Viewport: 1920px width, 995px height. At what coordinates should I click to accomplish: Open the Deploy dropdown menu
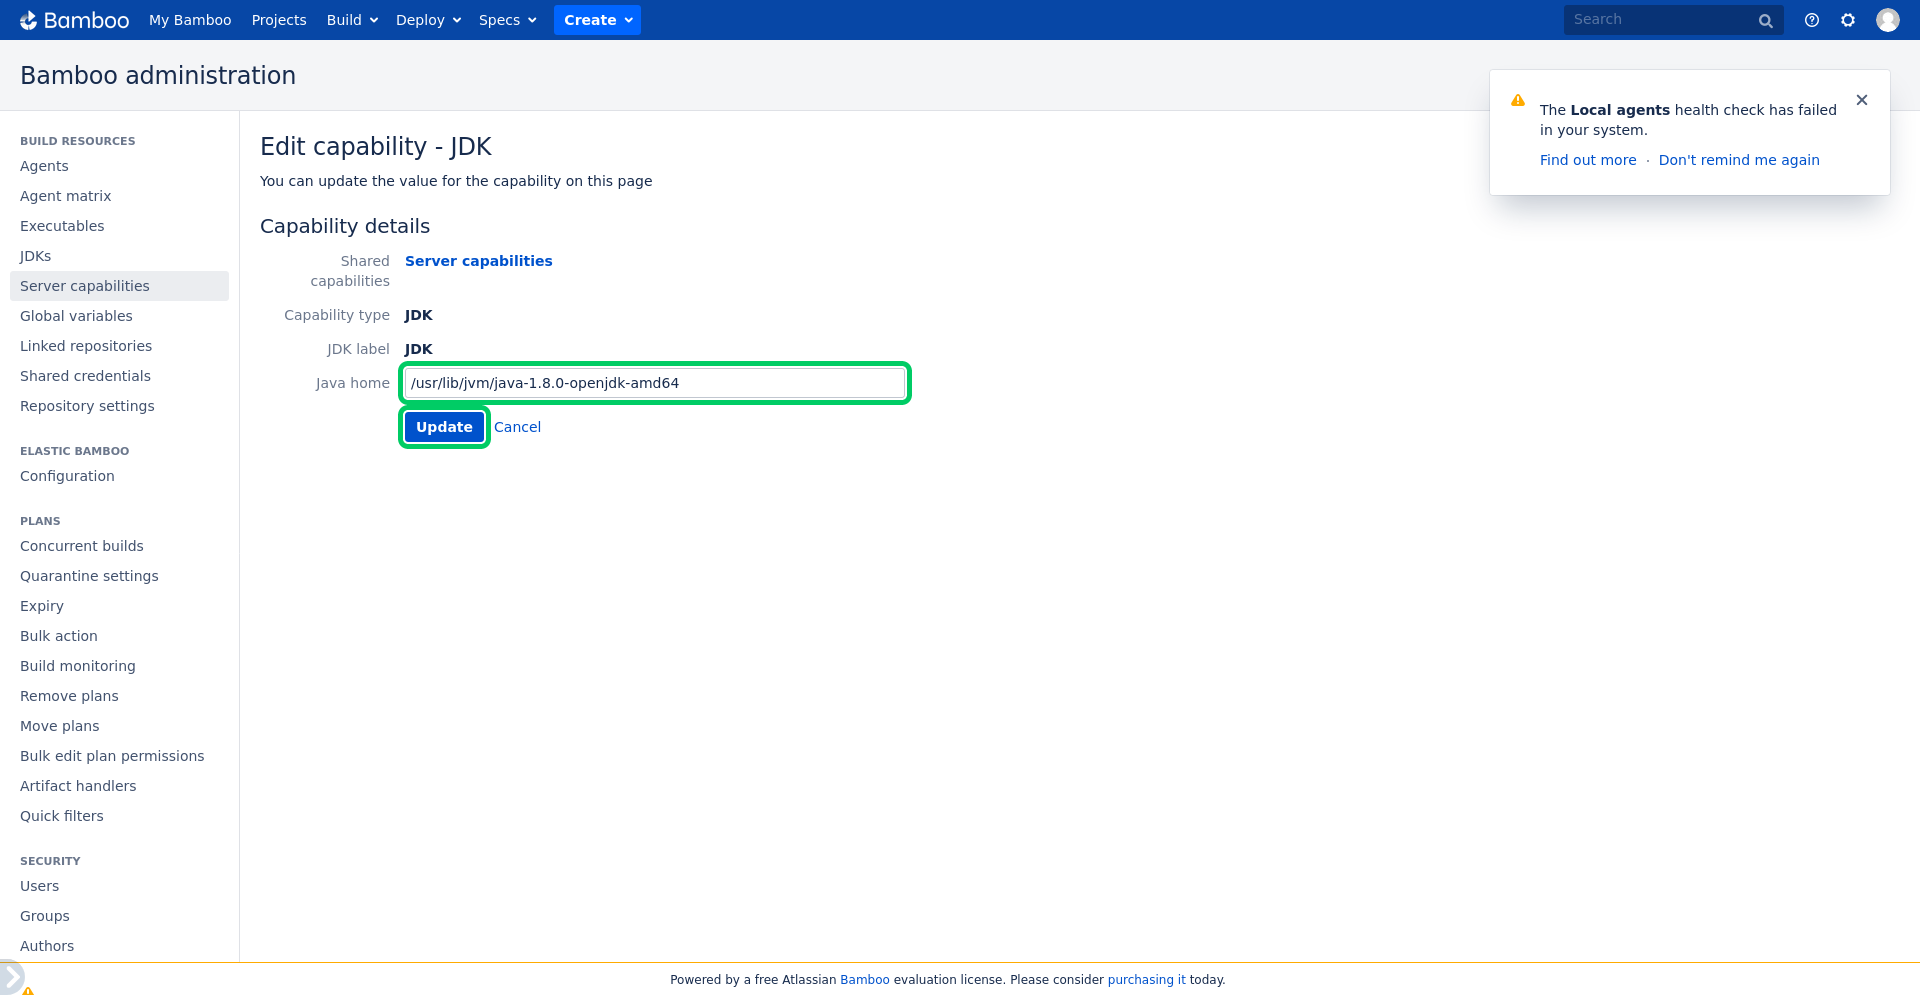[x=428, y=20]
